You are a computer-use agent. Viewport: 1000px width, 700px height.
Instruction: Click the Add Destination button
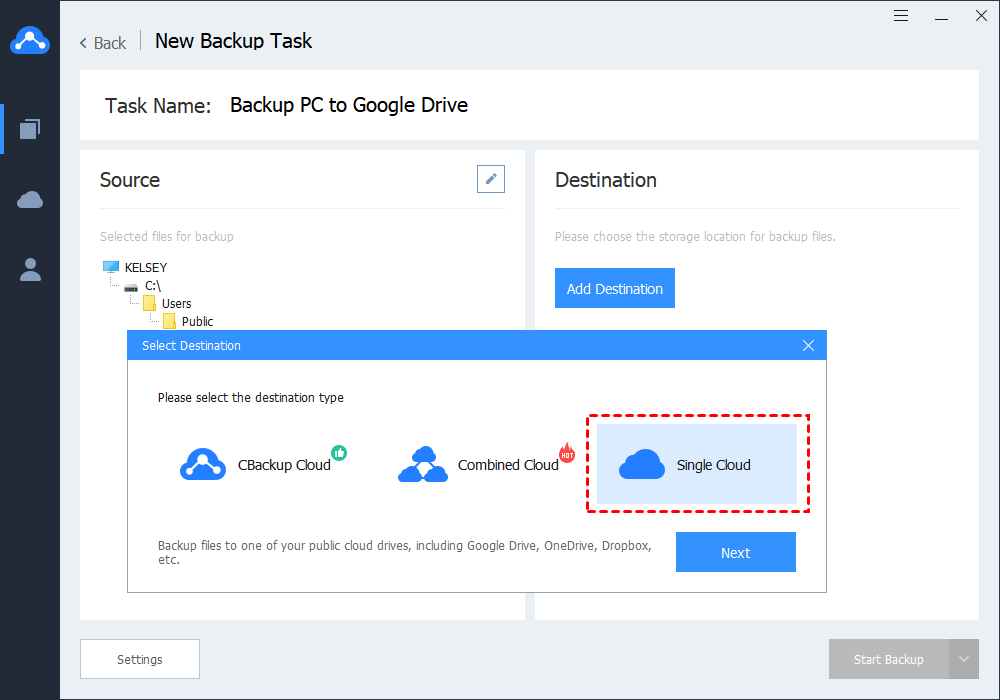(615, 288)
